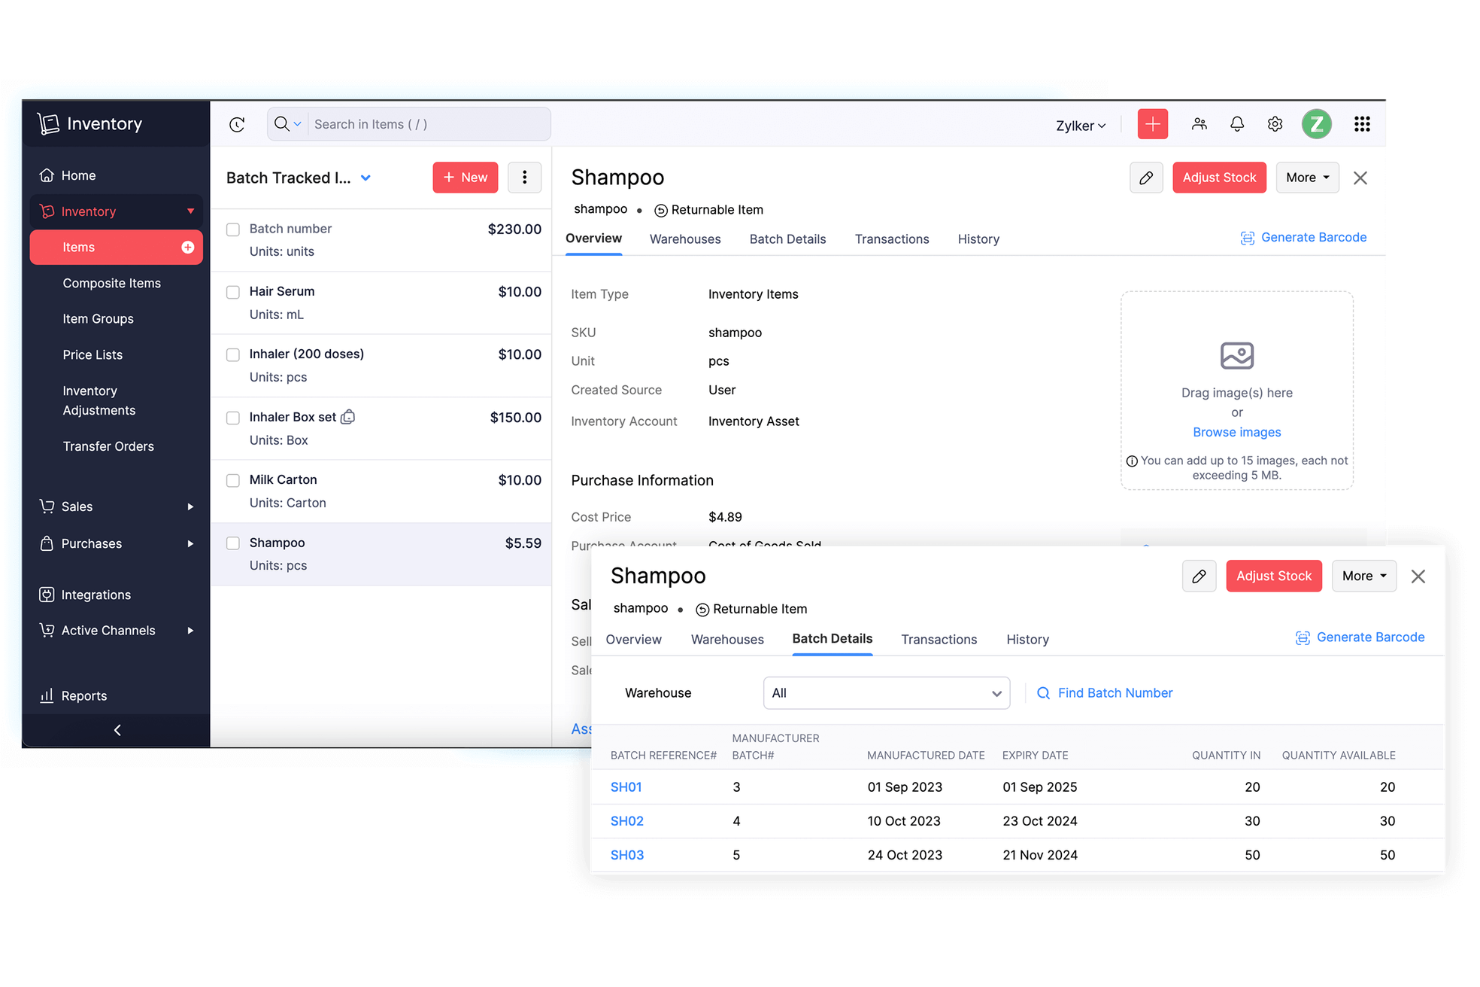Image resolution: width=1480 pixels, height=987 pixels.
Task: Select the Reports sidebar icon
Action: coord(48,695)
